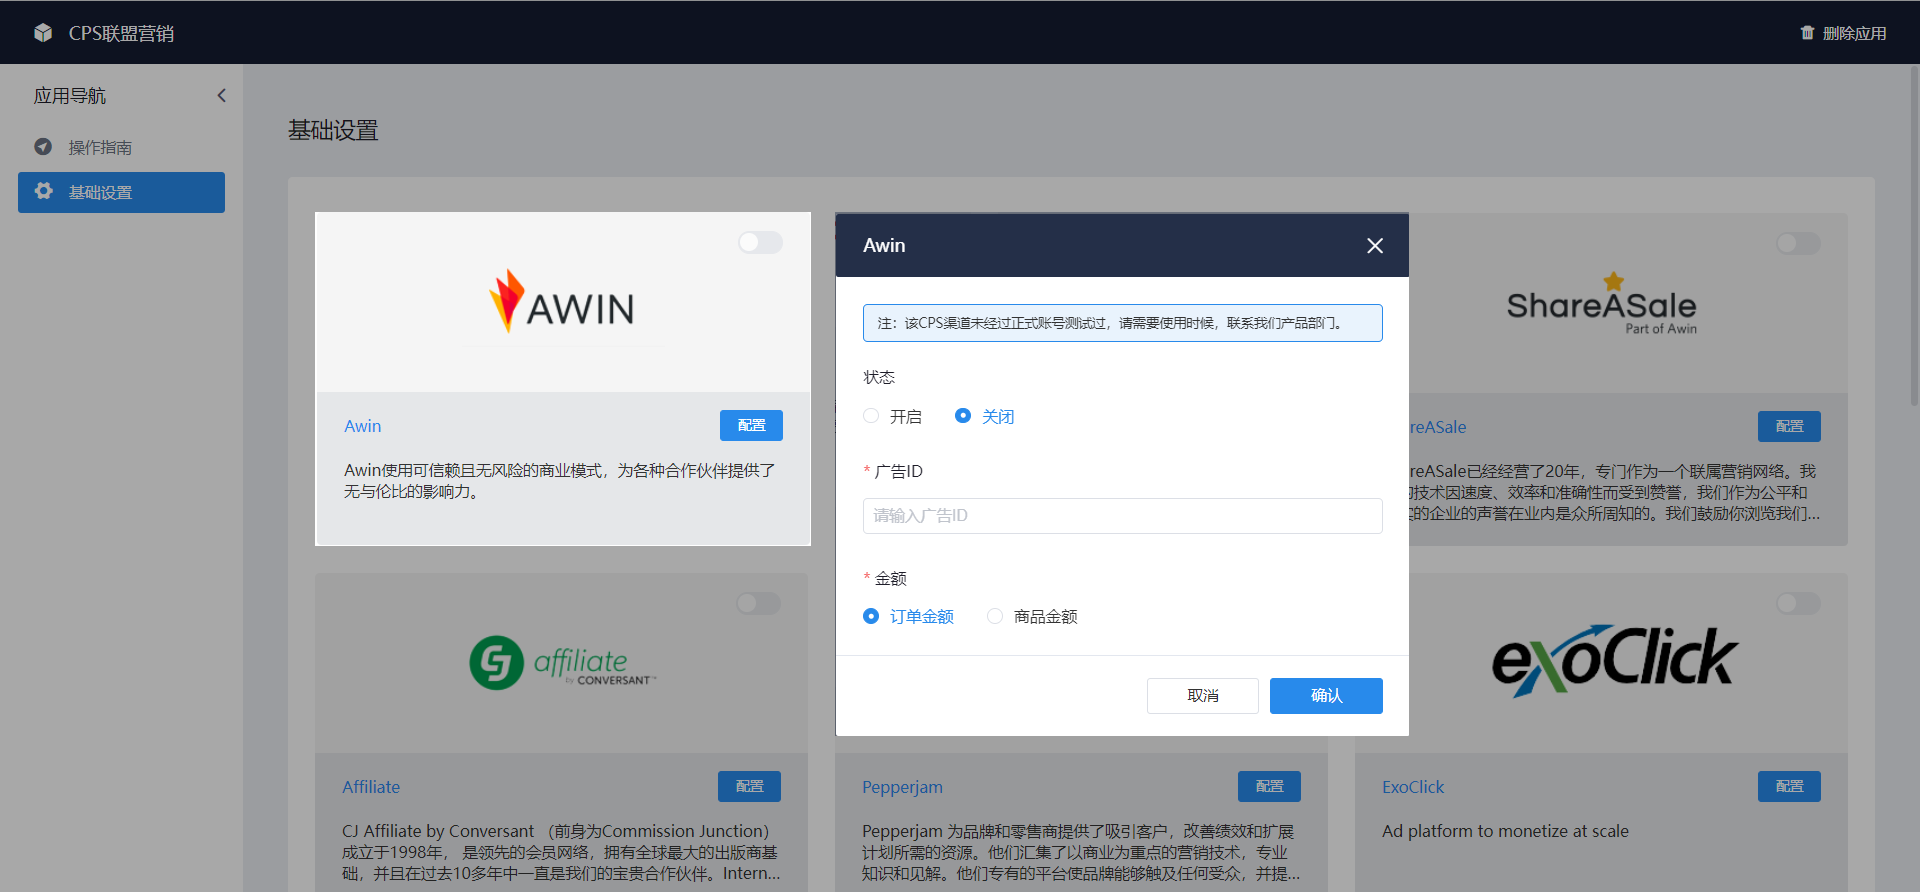Screen dimensions: 1920x892
Task: Toggle the ExoClick card switch
Action: (1798, 603)
